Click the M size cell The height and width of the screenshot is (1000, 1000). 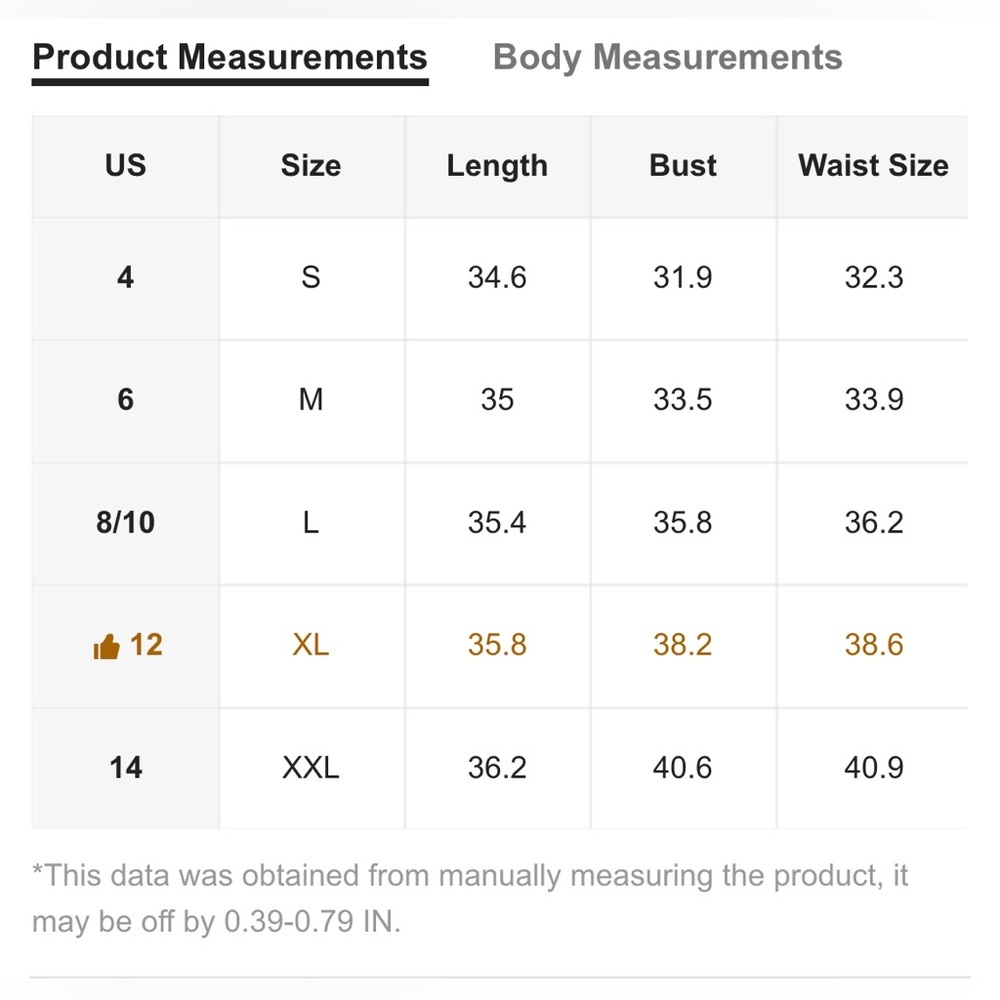pos(311,401)
